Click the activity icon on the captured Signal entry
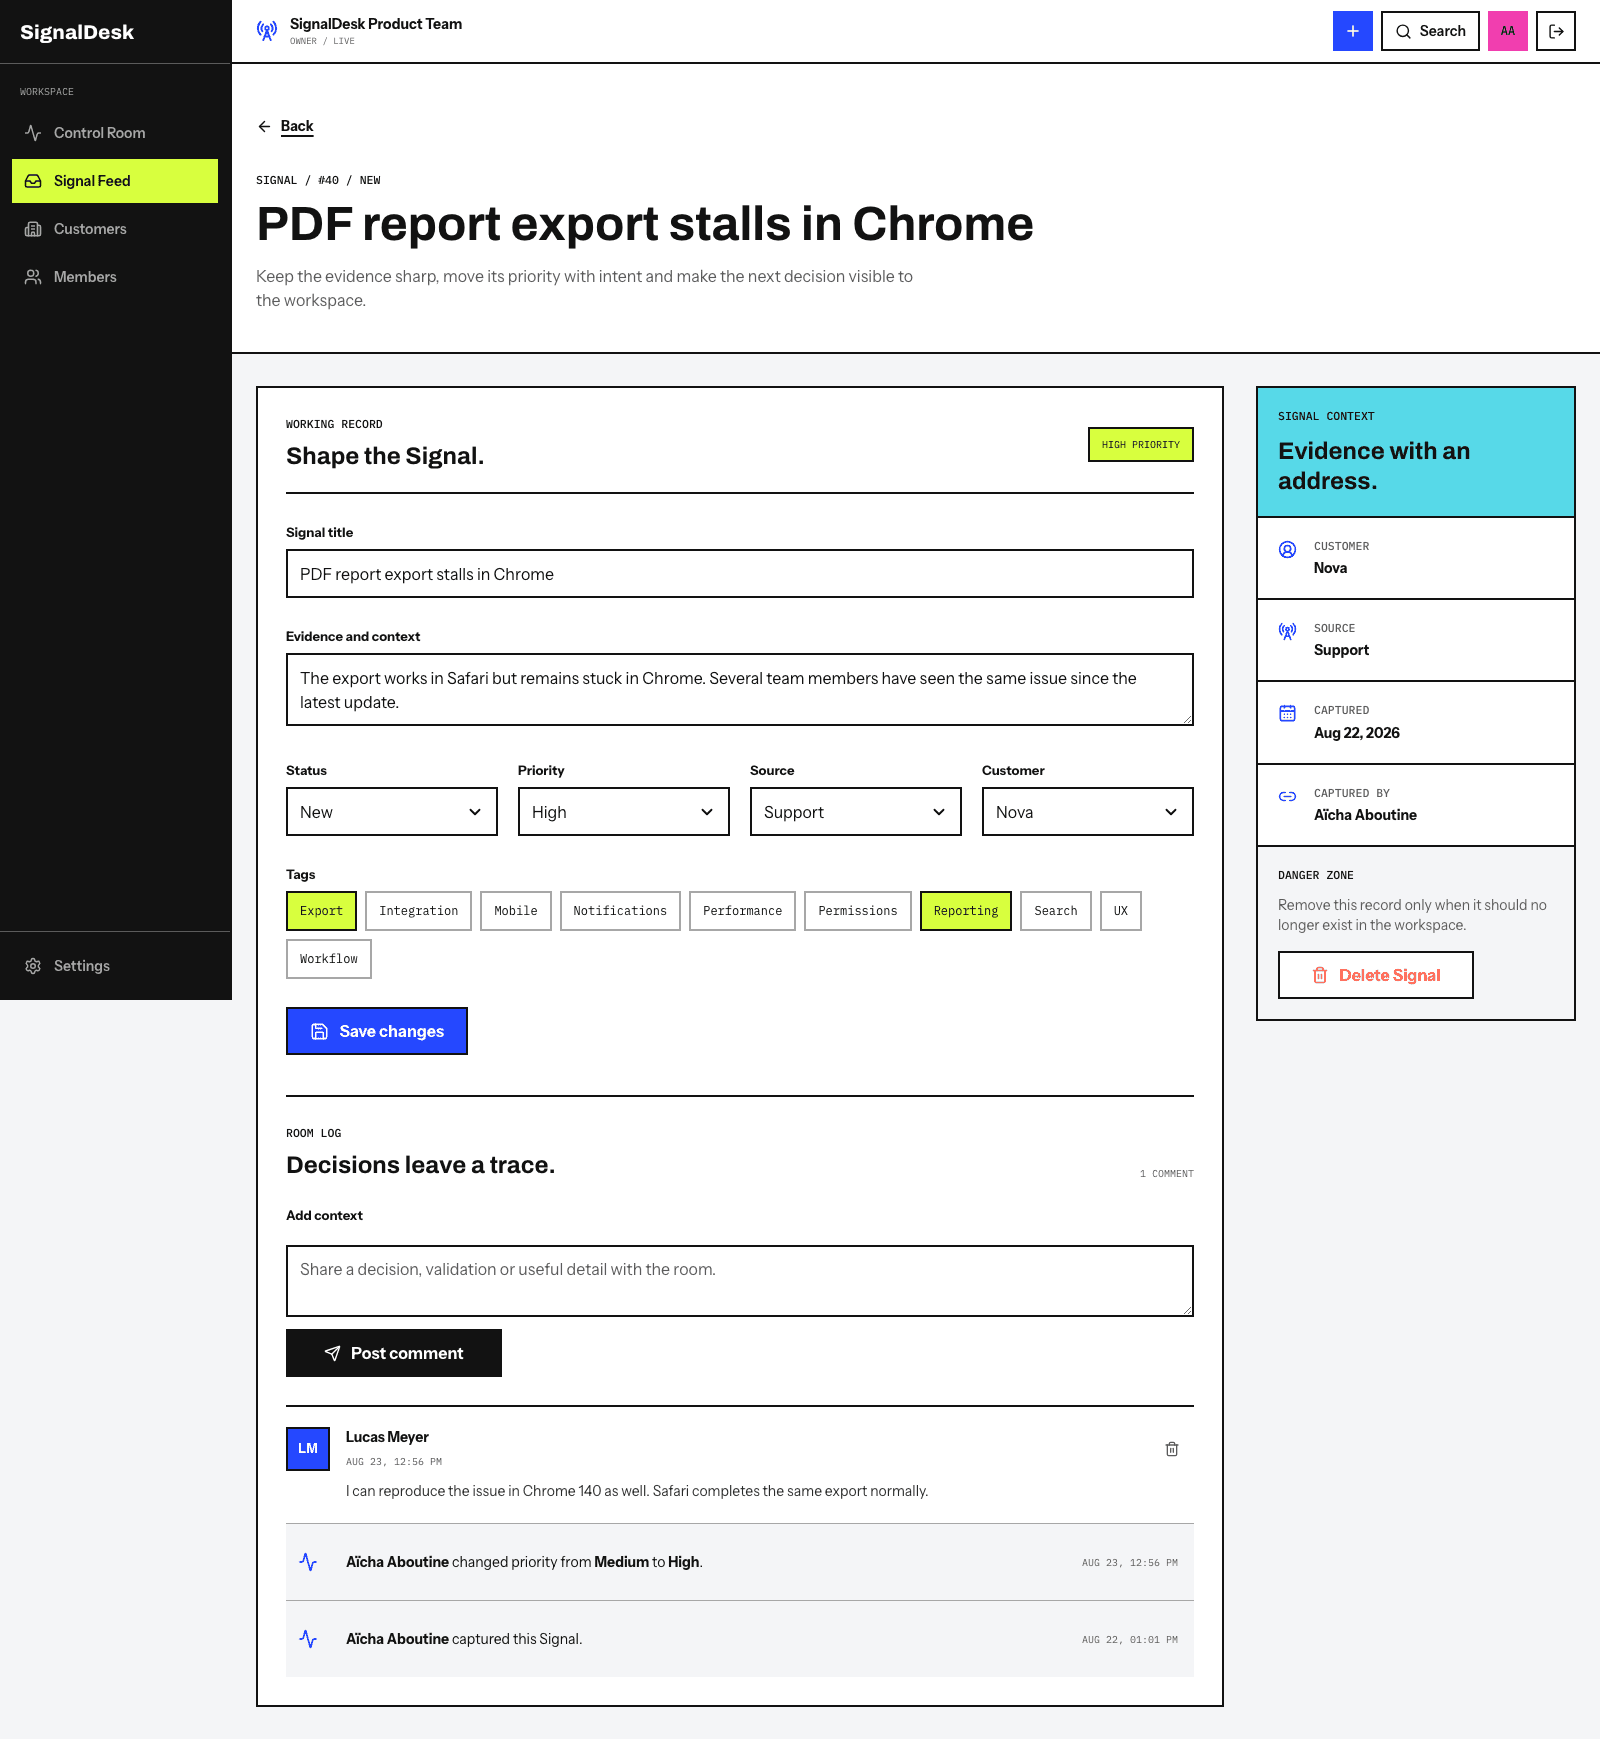This screenshot has height=1739, width=1600. (x=308, y=1639)
